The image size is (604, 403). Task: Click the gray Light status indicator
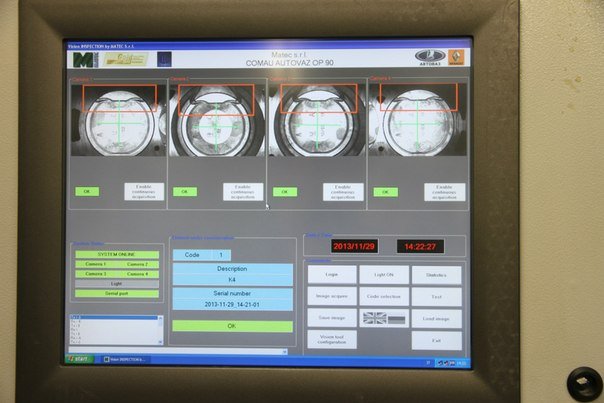click(117, 284)
